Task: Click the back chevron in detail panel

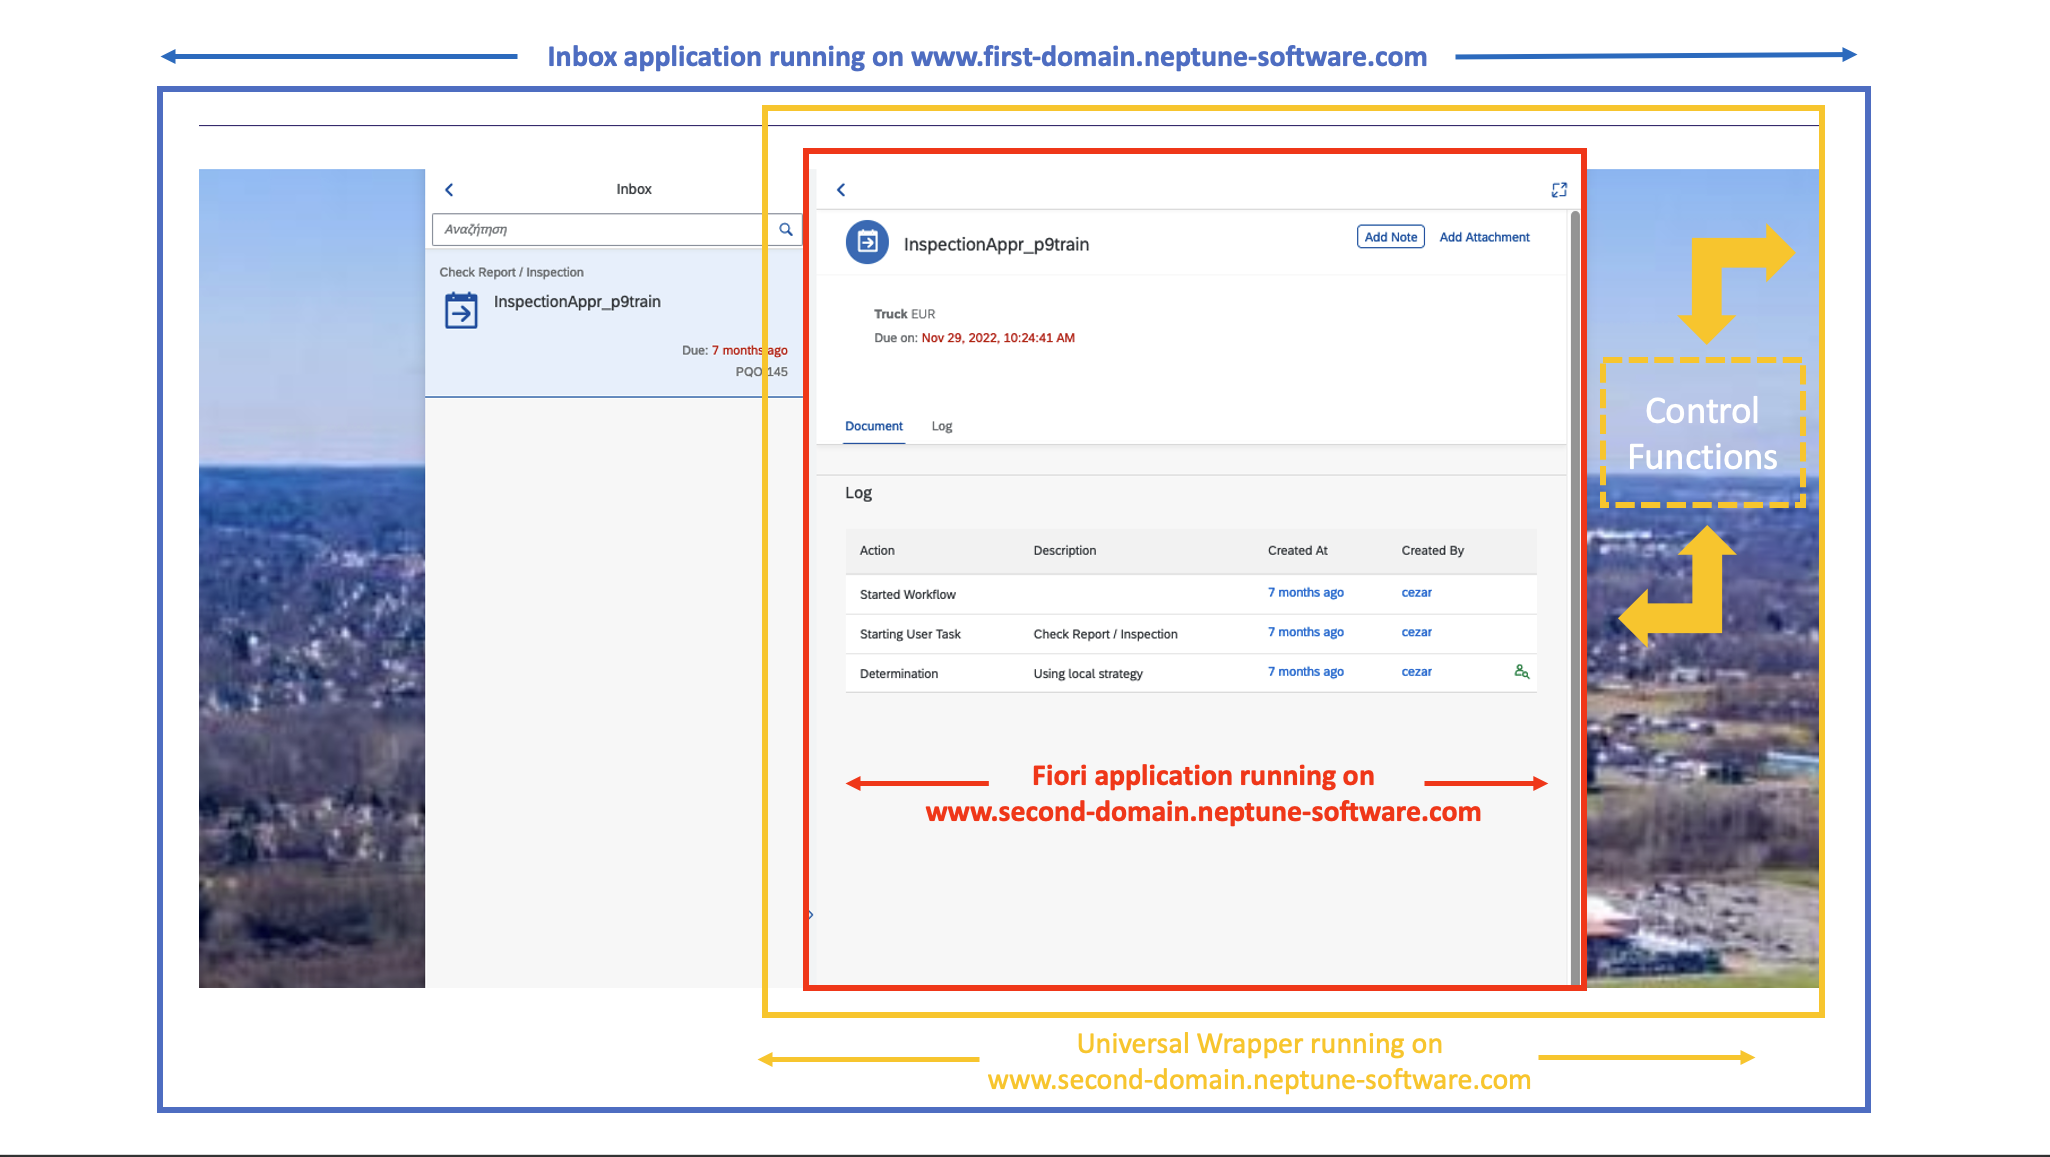Action: [x=841, y=190]
